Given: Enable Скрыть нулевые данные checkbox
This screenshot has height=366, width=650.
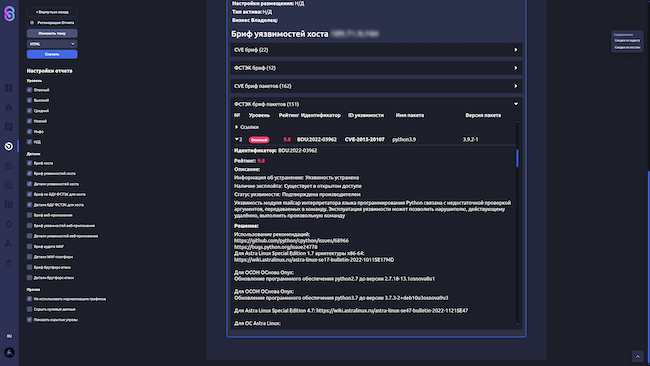Looking at the screenshot, I should pos(29,309).
